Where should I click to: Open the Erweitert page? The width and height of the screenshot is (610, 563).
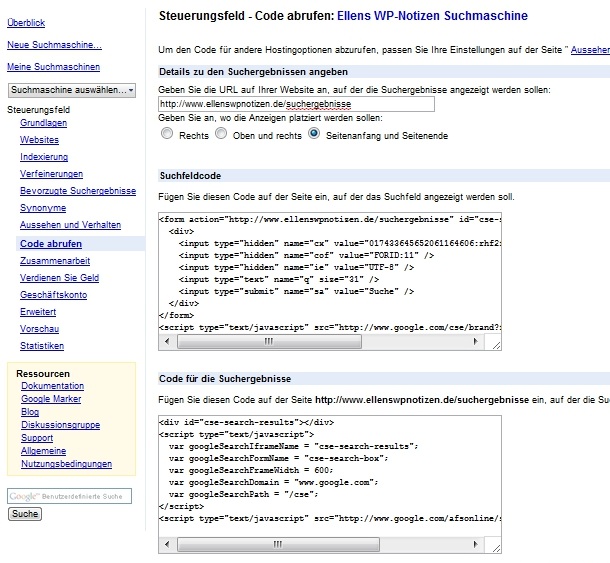coord(38,312)
